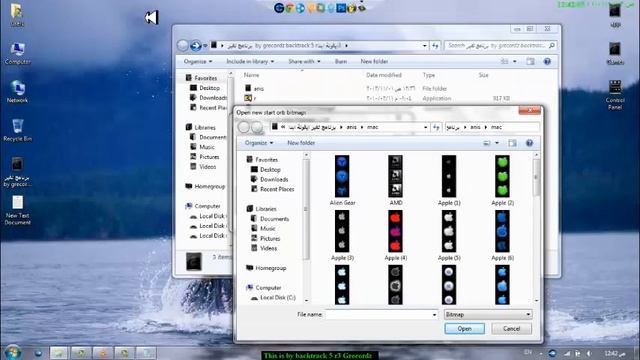Select the Apple (5) file

449,231
